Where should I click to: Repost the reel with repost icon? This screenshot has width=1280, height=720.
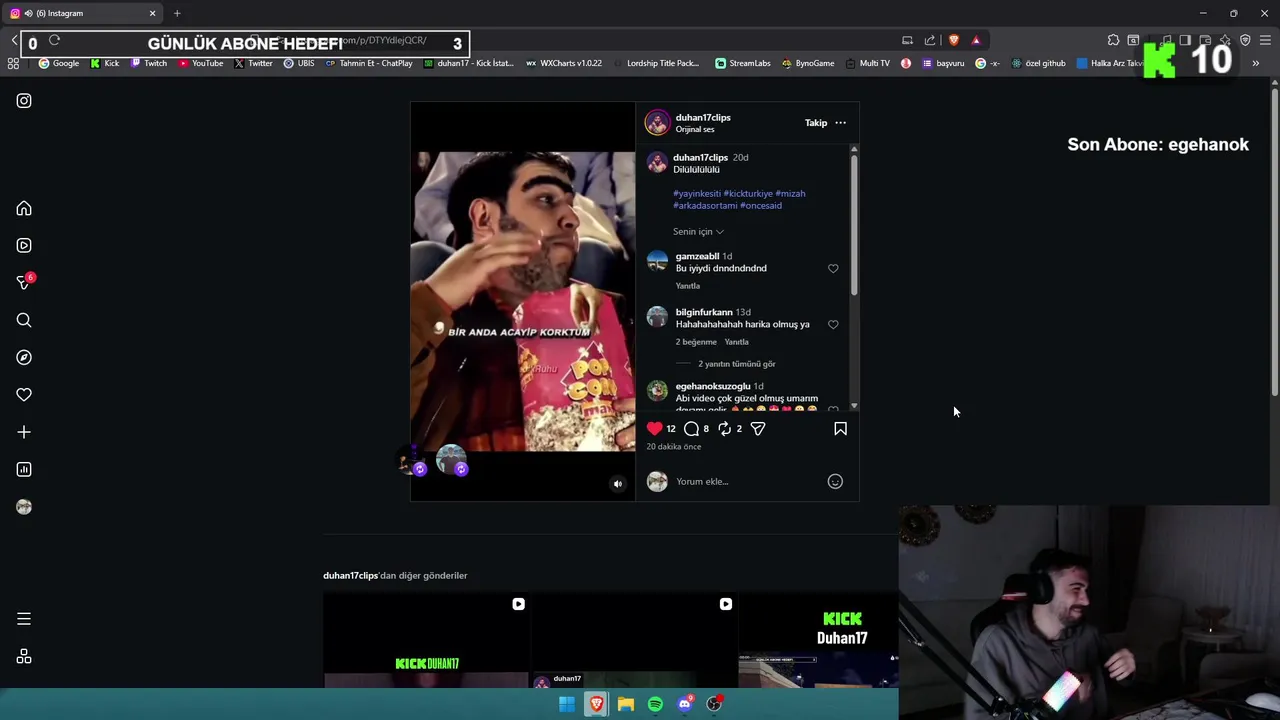(725, 428)
